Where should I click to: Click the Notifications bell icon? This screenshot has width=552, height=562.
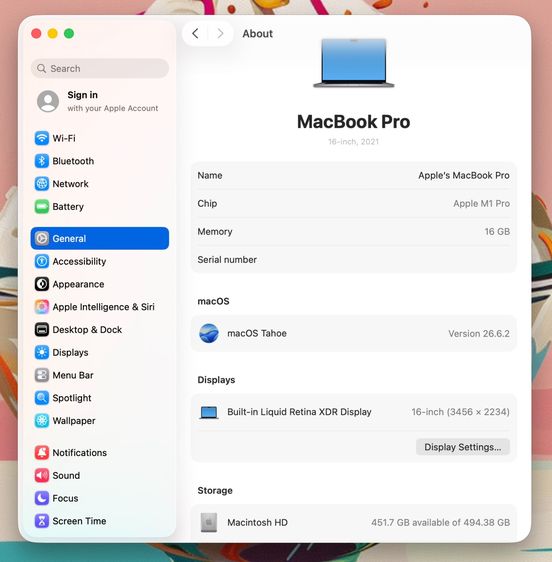point(42,453)
